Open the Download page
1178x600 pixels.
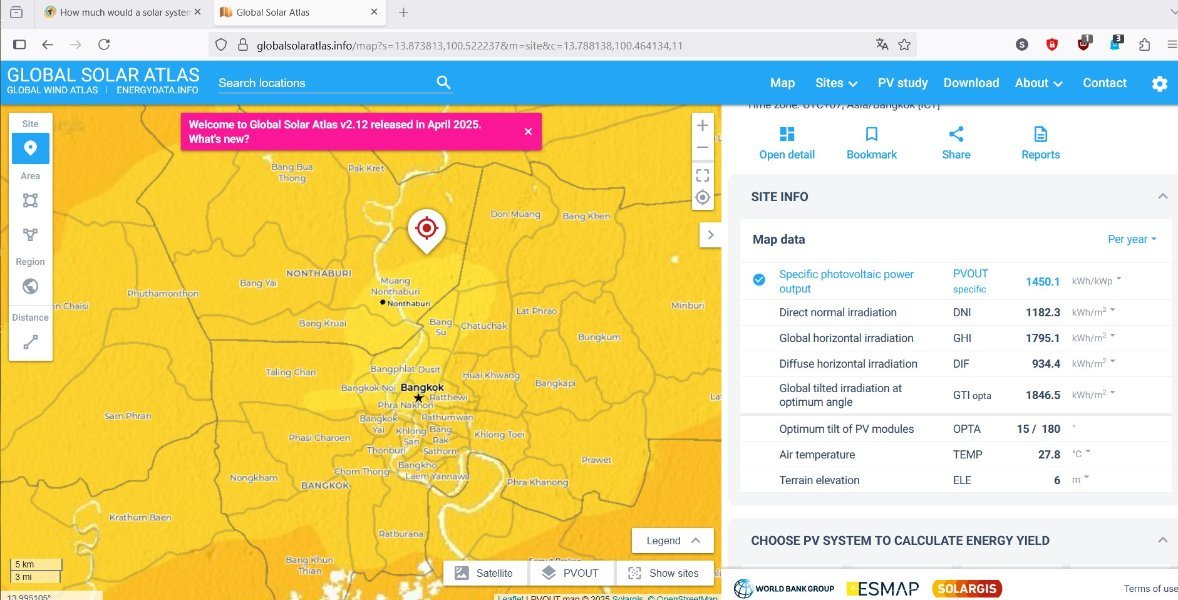[971, 83]
